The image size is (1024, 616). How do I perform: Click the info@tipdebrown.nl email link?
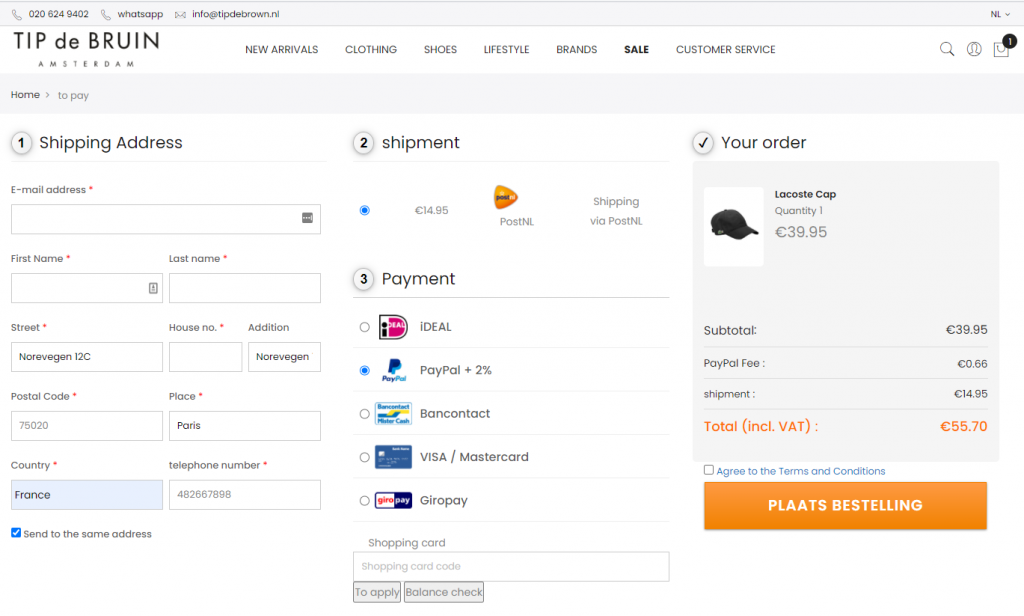tap(236, 14)
